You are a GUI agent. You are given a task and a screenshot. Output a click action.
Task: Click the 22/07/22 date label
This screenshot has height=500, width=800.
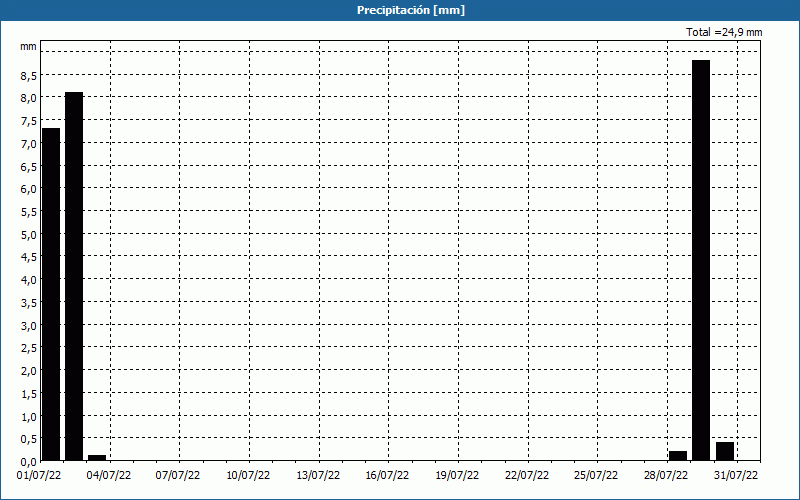click(x=527, y=476)
